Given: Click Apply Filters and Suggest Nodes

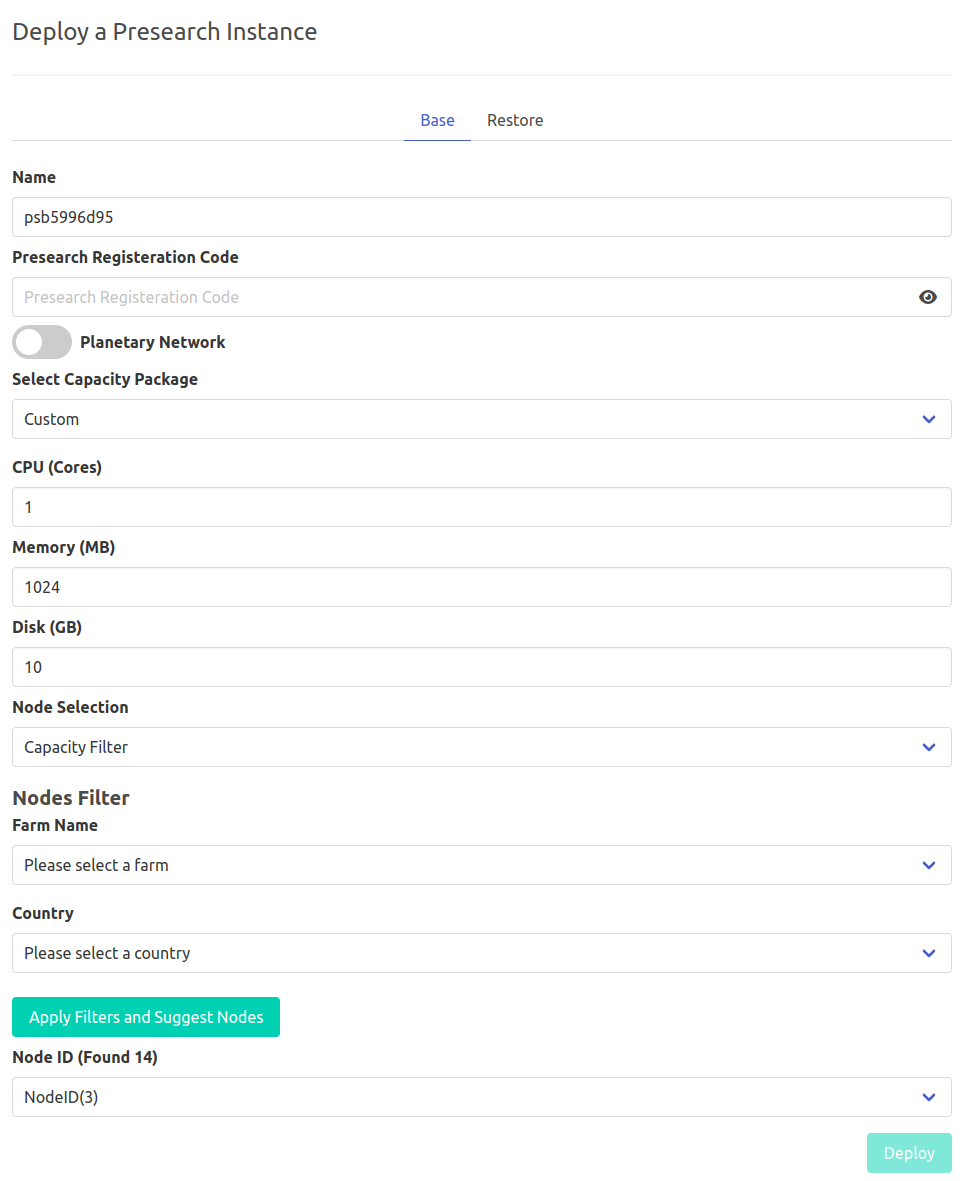Looking at the screenshot, I should (146, 1017).
